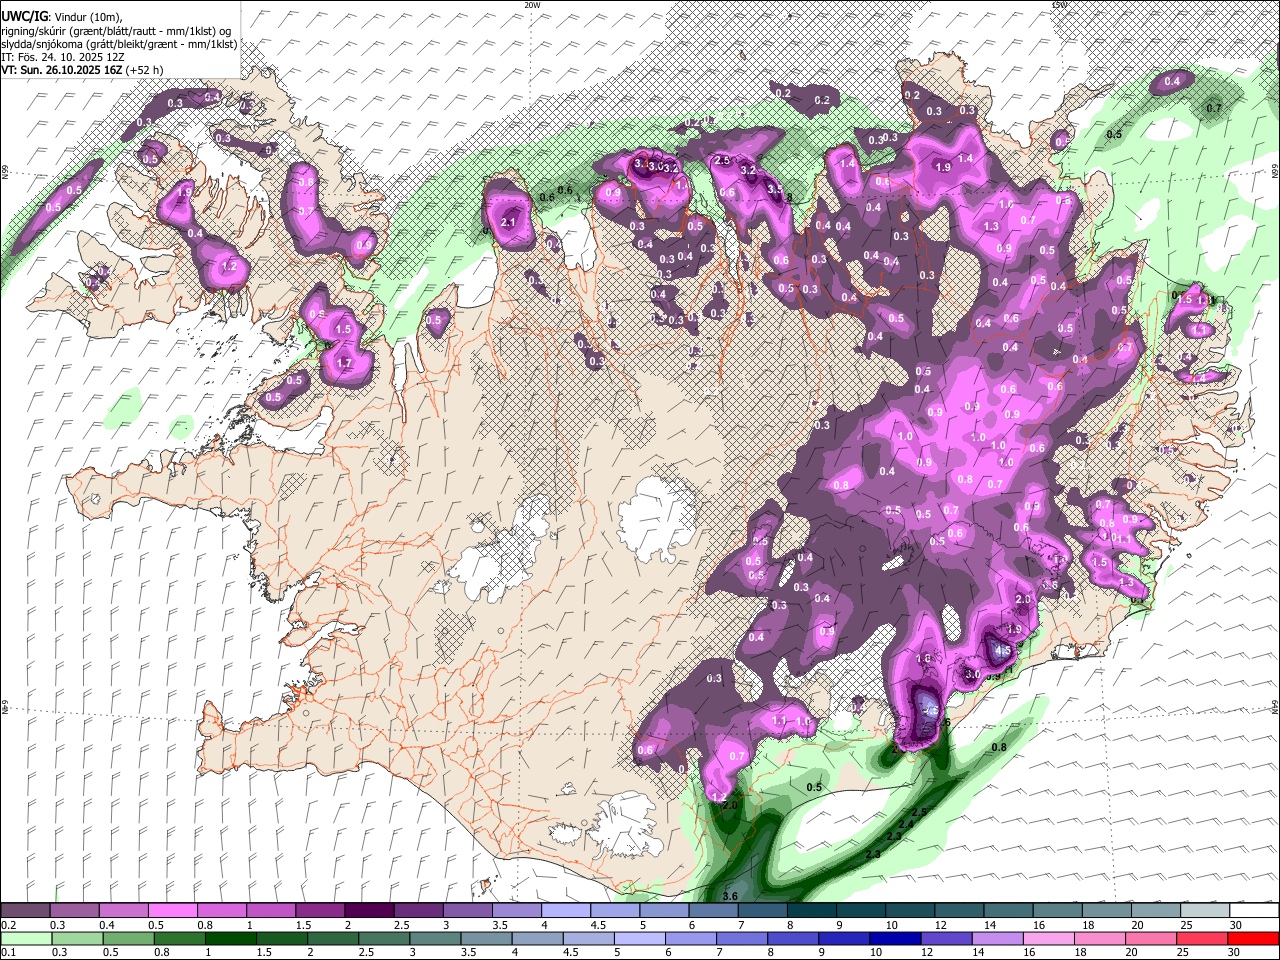Click the darkest purple snow swatch labelled 2

[x=368, y=911]
